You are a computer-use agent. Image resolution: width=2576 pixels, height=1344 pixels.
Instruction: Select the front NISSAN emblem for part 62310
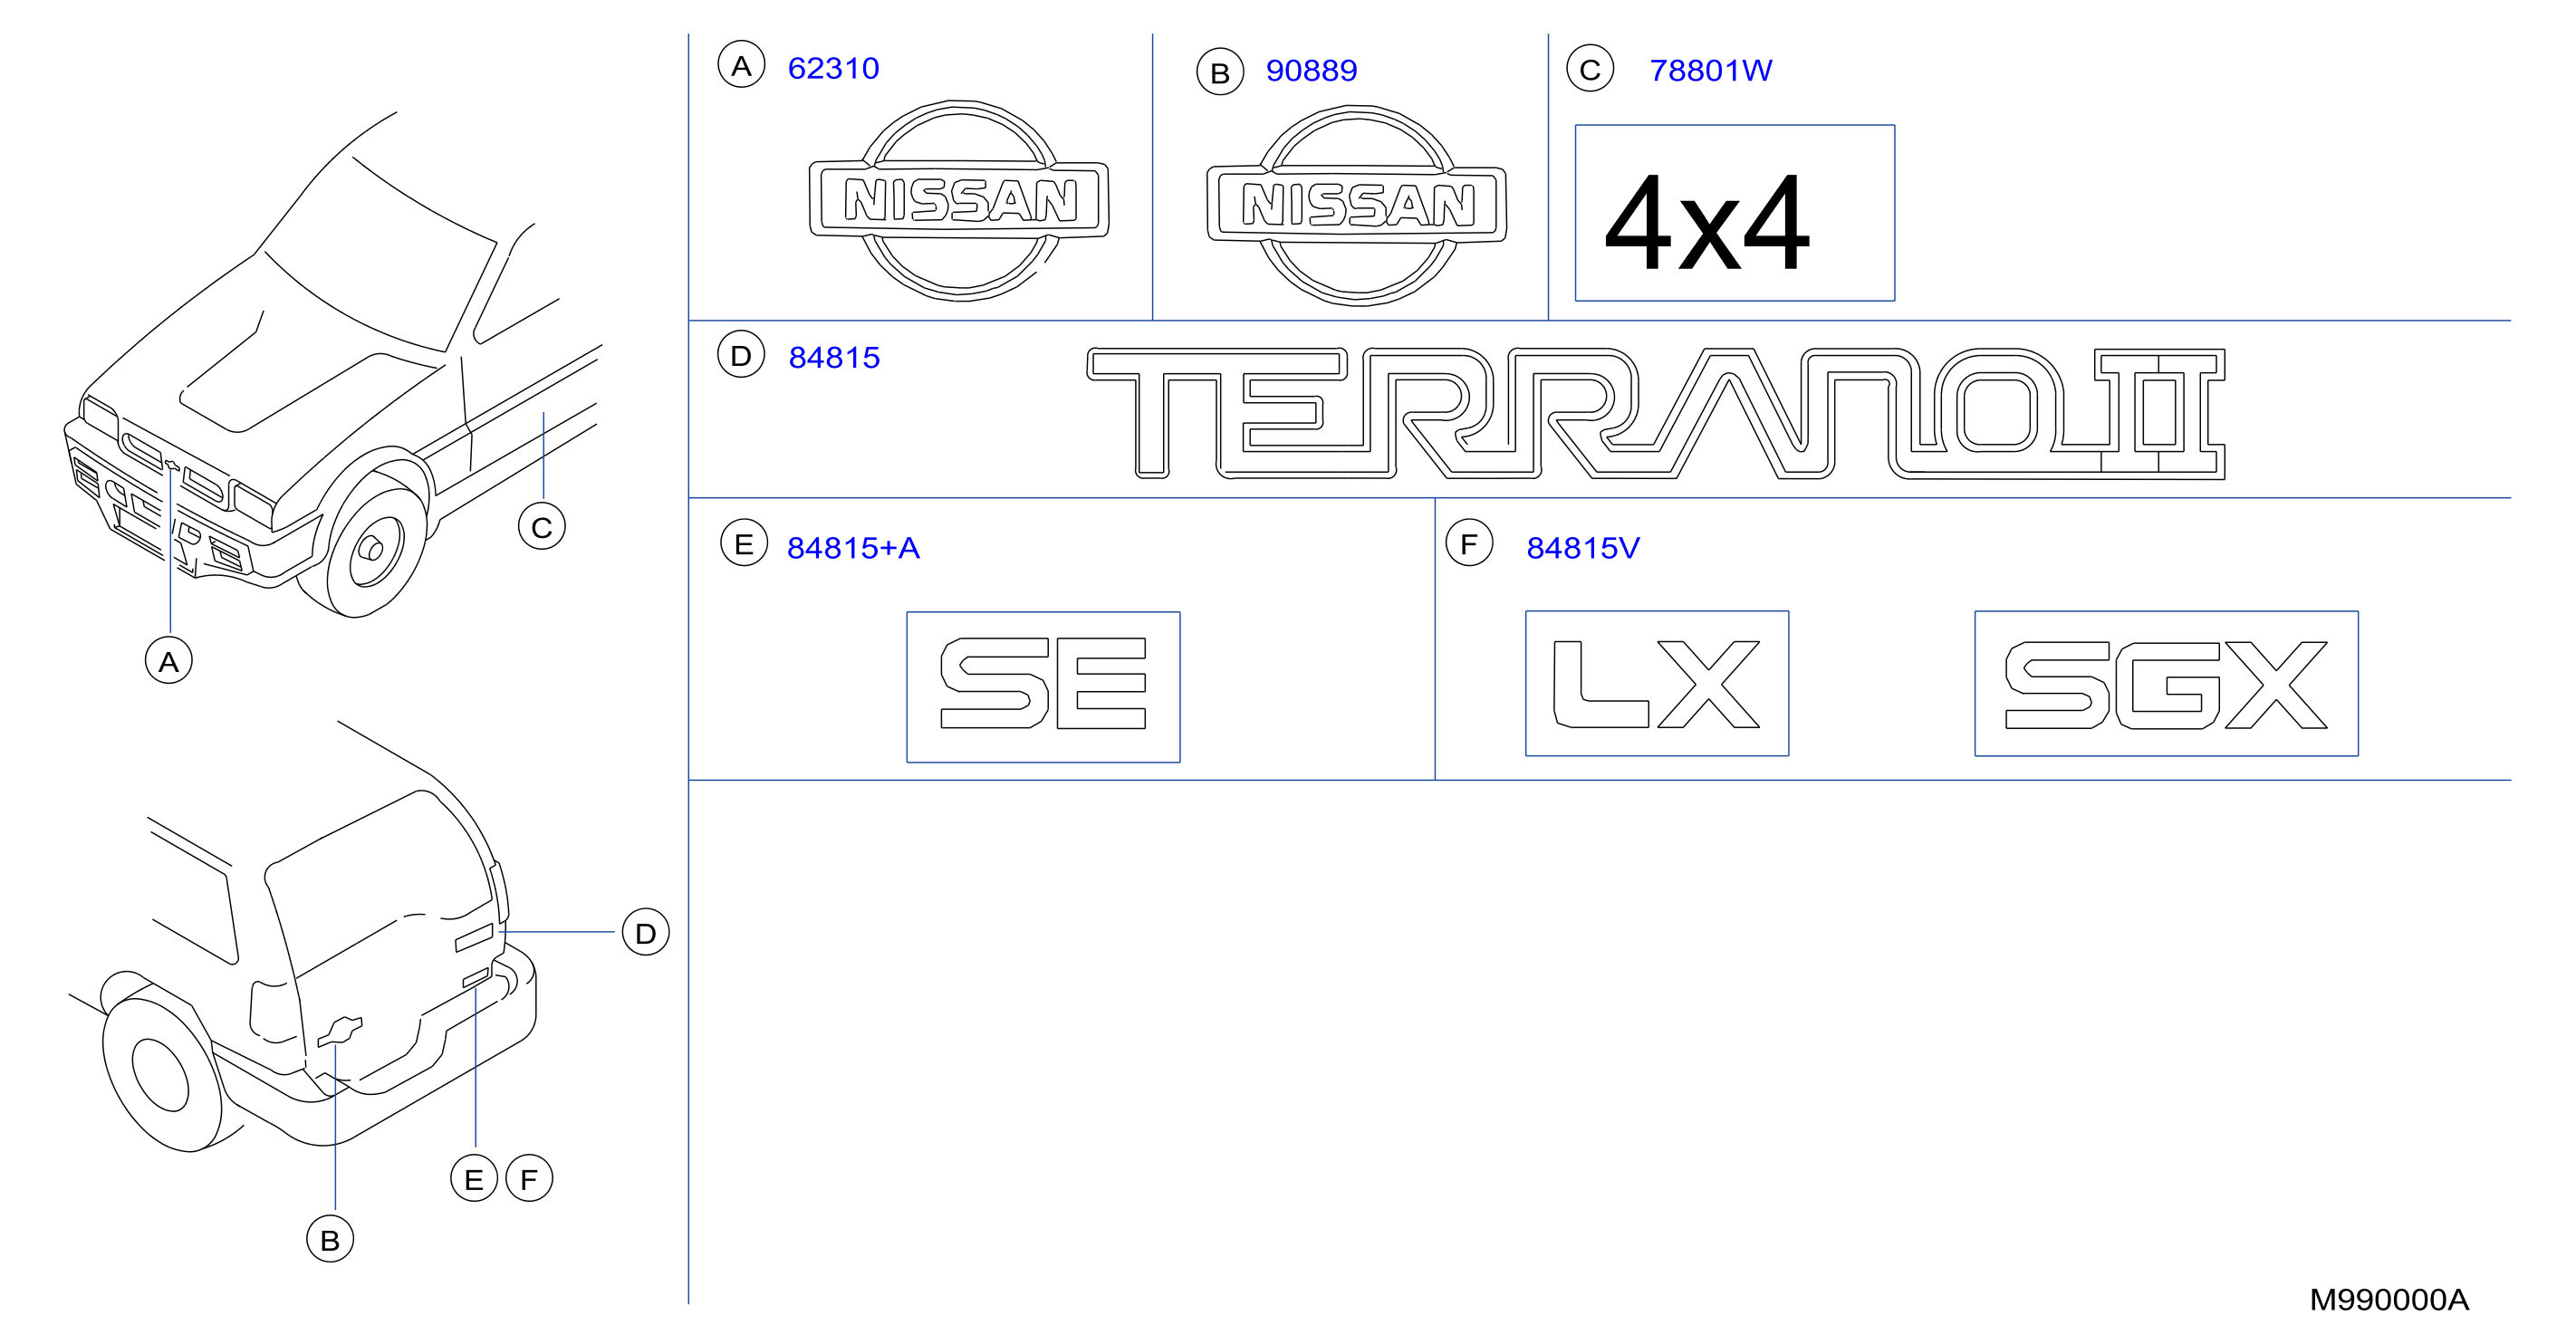(959, 200)
